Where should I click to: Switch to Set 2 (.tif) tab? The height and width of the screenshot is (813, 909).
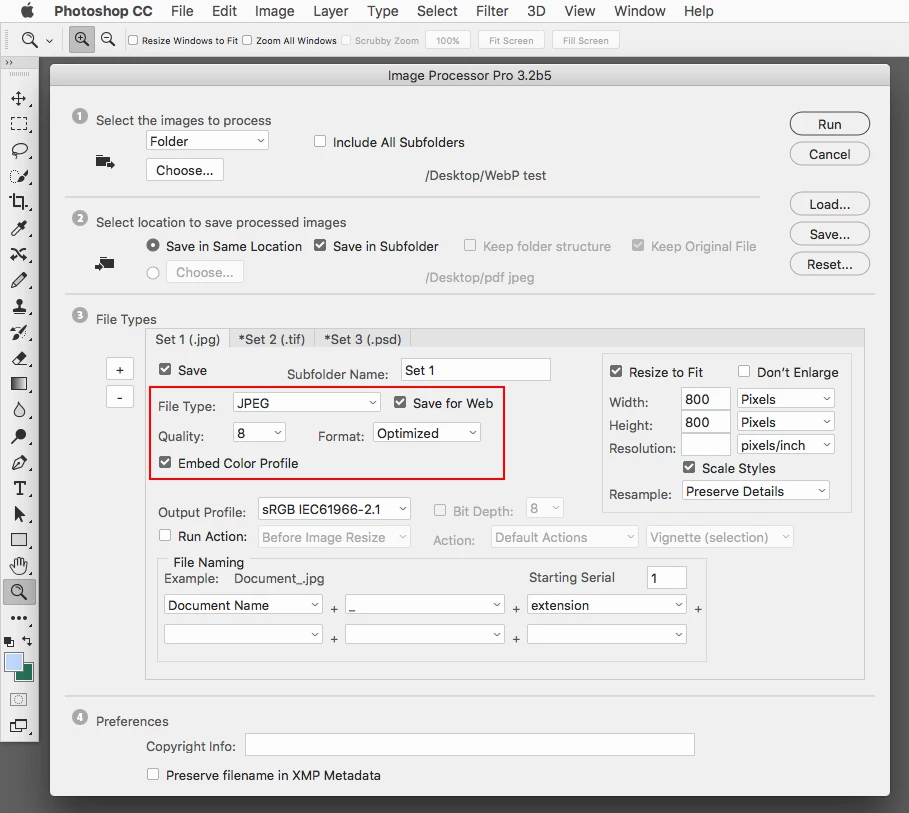[x=272, y=339]
